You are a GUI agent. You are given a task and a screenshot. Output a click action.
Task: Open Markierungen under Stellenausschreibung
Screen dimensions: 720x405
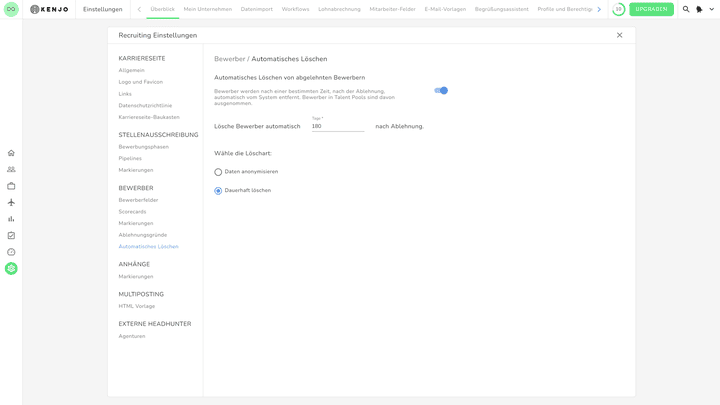click(136, 170)
